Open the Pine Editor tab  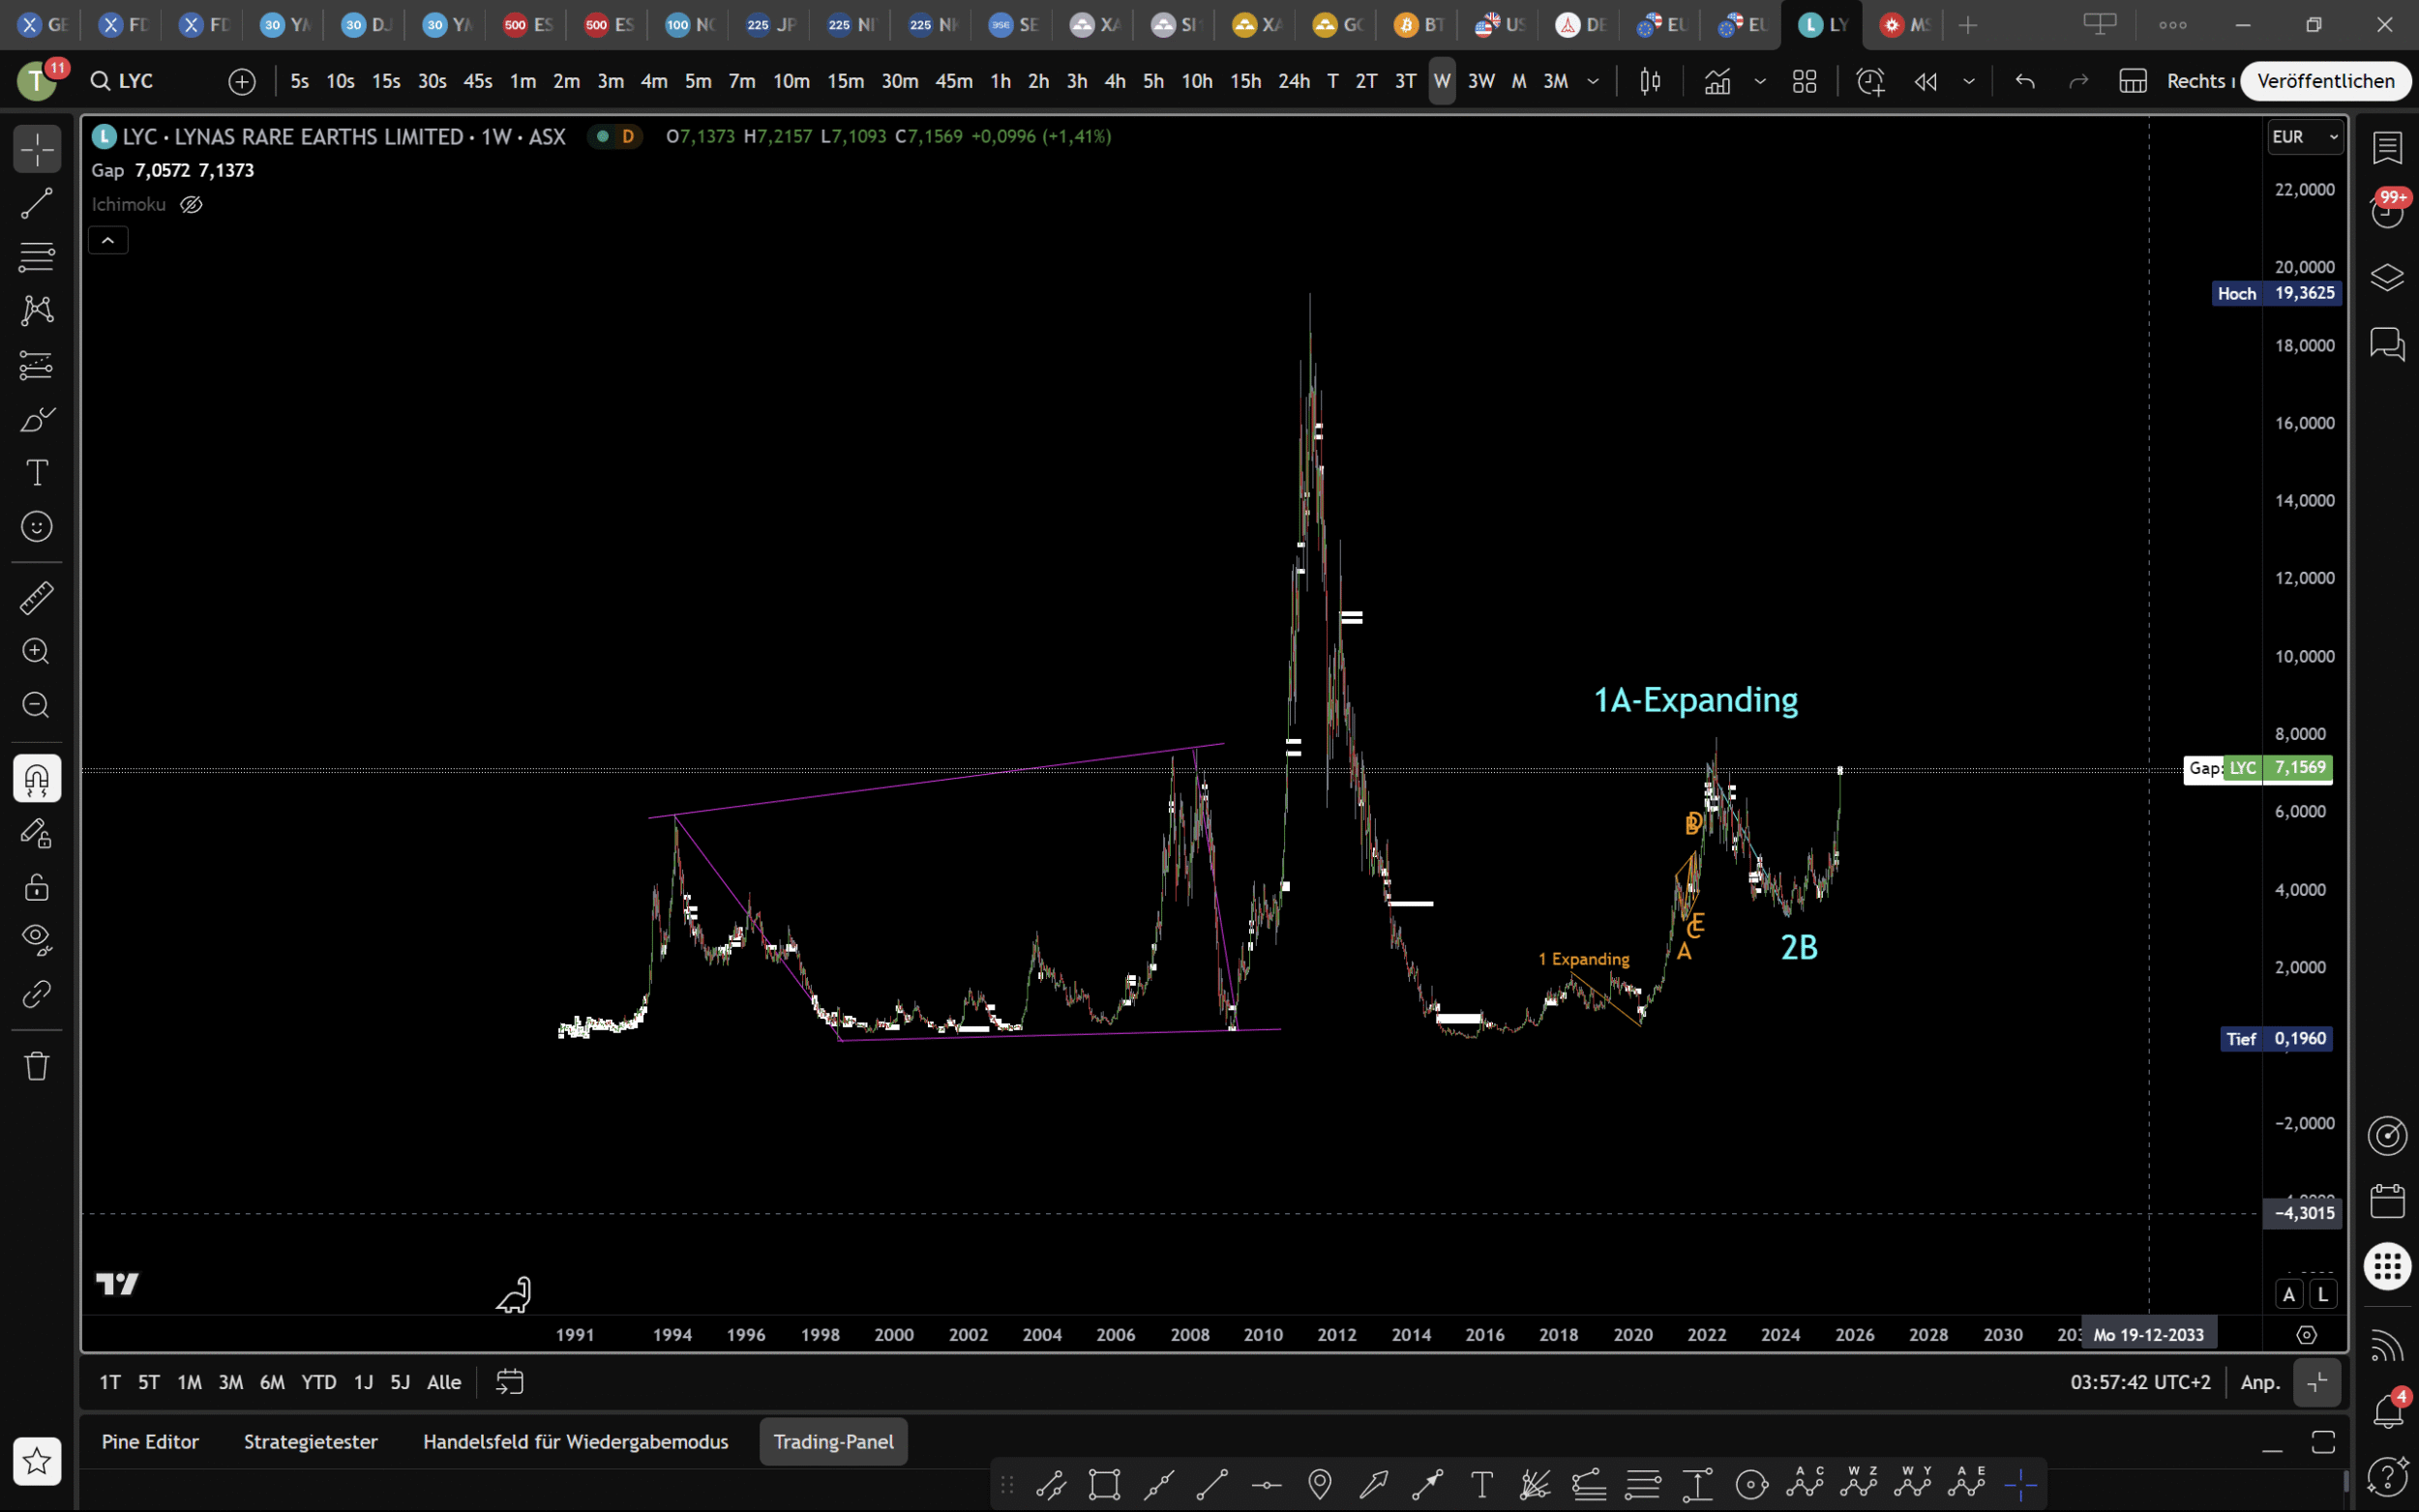pos(150,1441)
